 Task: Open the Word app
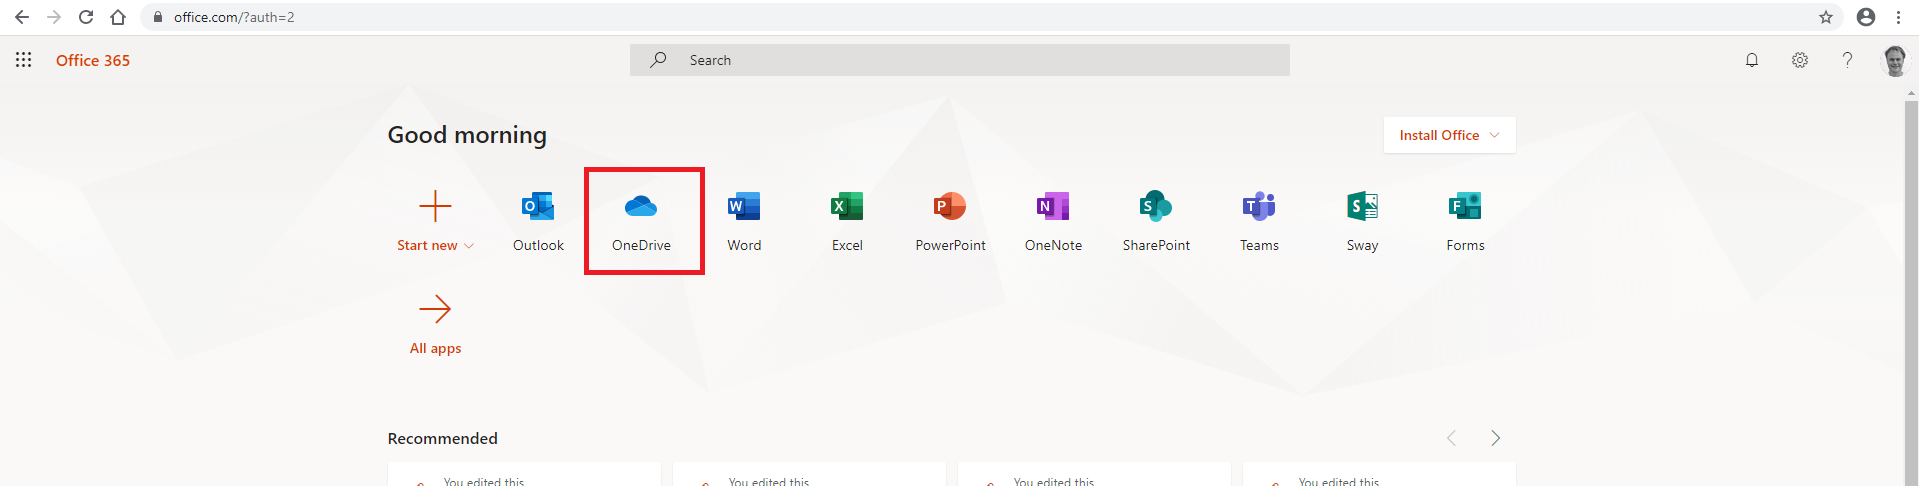pos(744,221)
